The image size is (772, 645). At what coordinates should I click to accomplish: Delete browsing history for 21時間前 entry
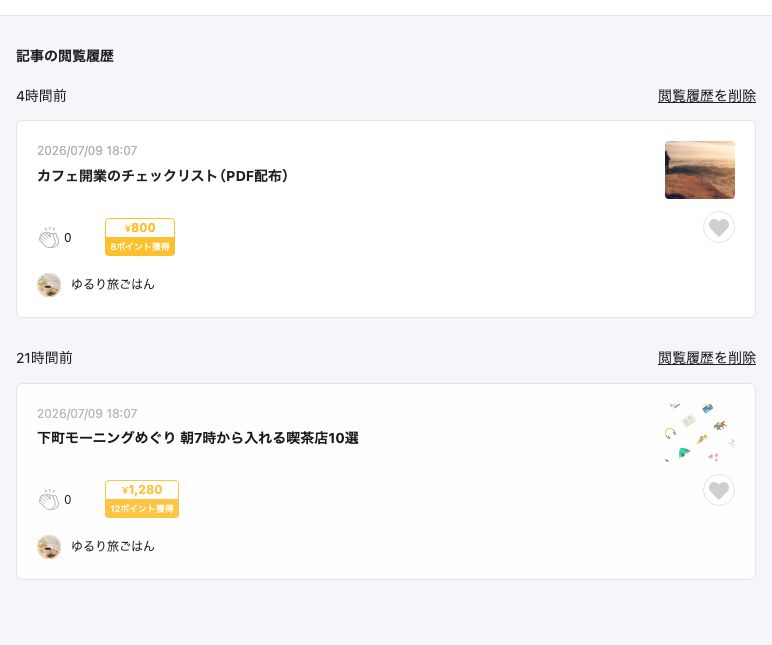click(x=707, y=357)
